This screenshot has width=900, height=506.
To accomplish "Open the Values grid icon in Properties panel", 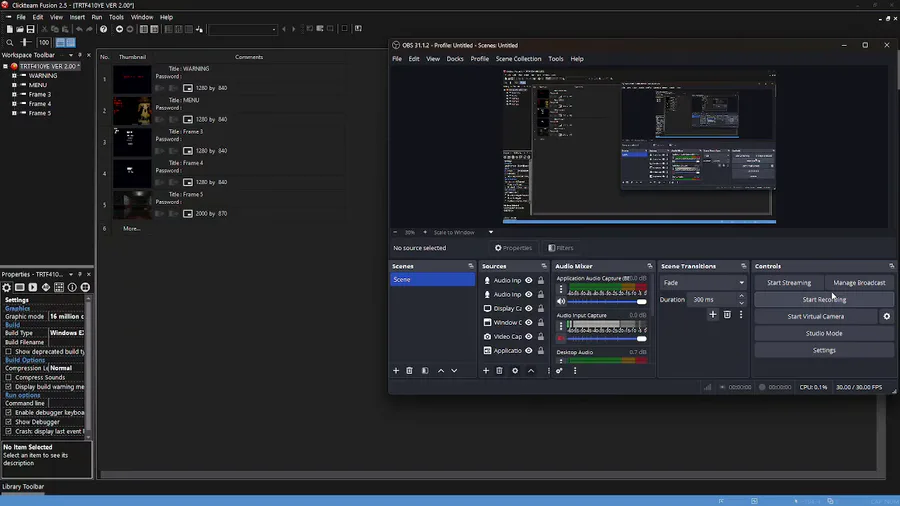I will 59,287.
